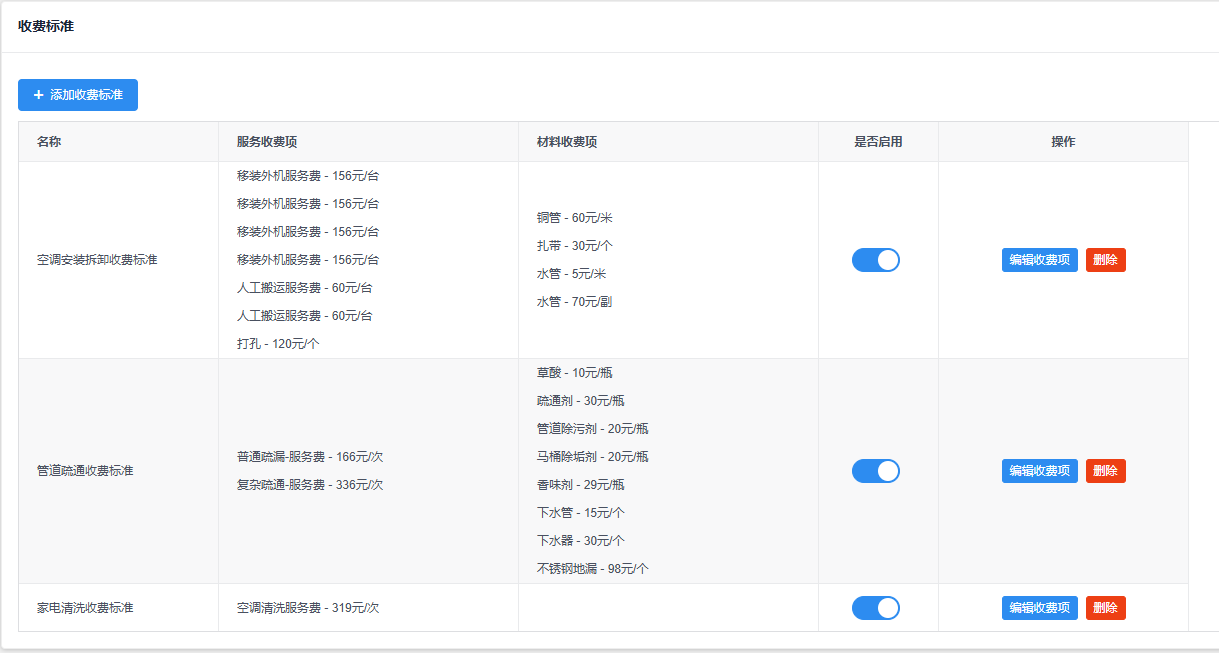Click 删除 for 家电清洗收费标准
Viewport: 1219px width, 653px height.
pyautogui.click(x=1105, y=608)
